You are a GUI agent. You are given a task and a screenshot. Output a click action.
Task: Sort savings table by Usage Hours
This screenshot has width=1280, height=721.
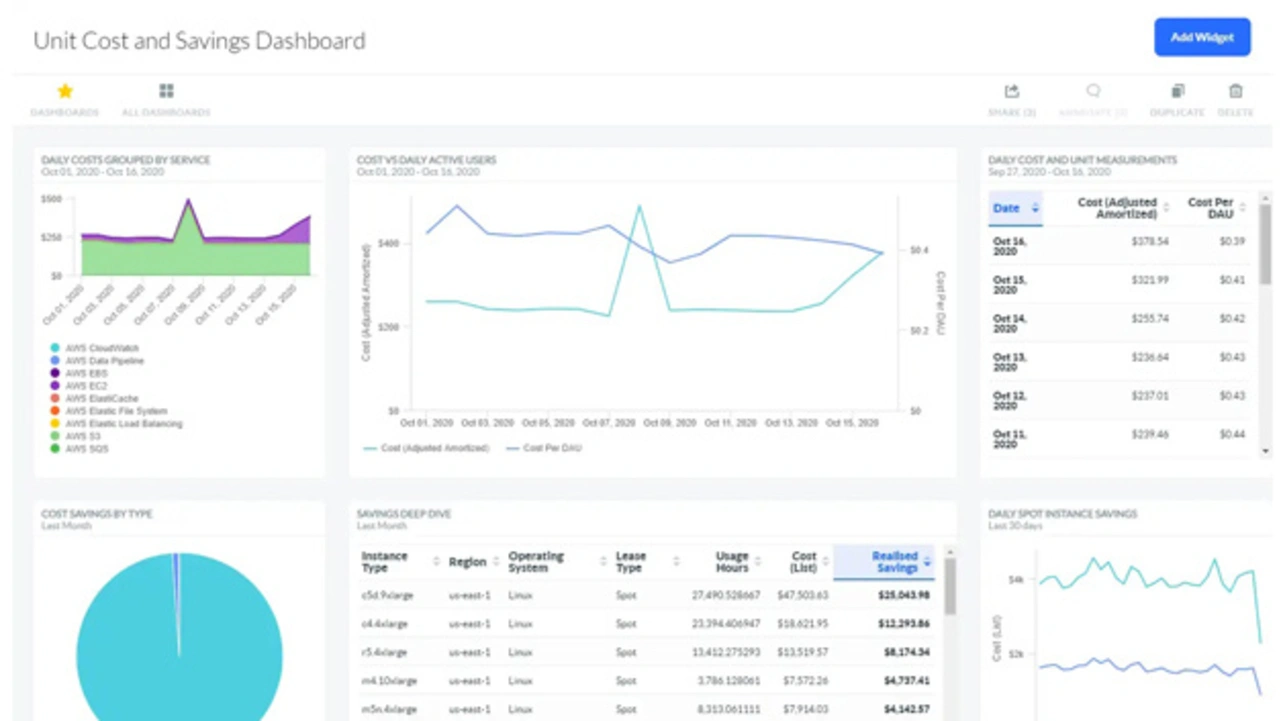point(731,562)
